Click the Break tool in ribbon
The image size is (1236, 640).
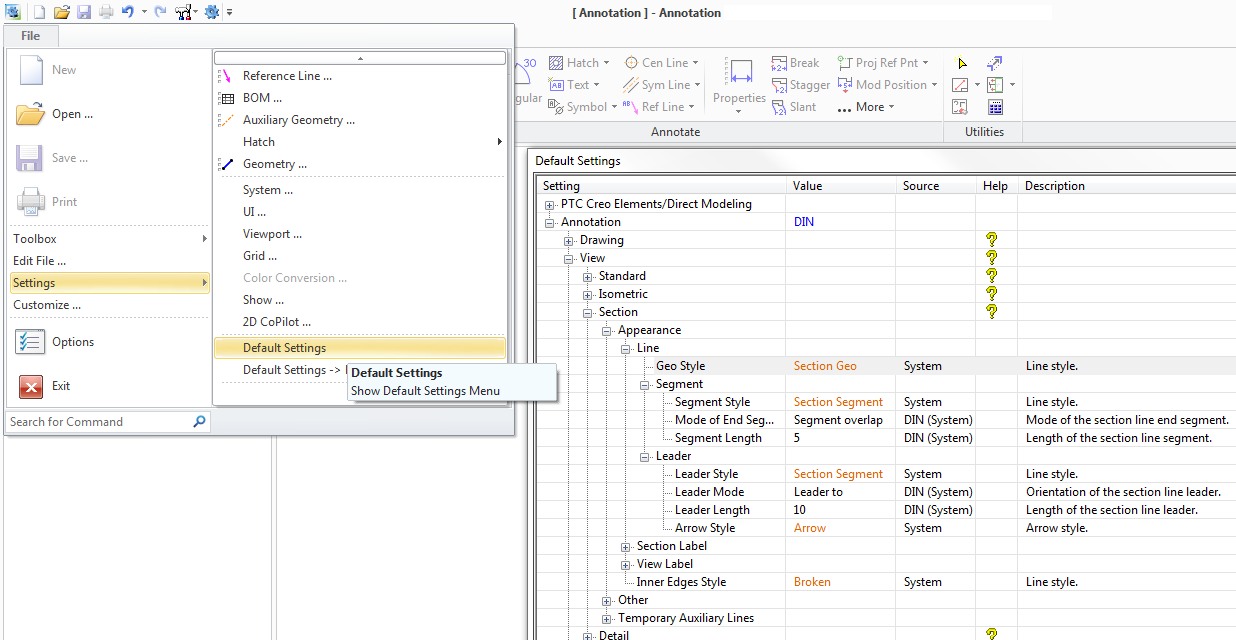[x=796, y=63]
